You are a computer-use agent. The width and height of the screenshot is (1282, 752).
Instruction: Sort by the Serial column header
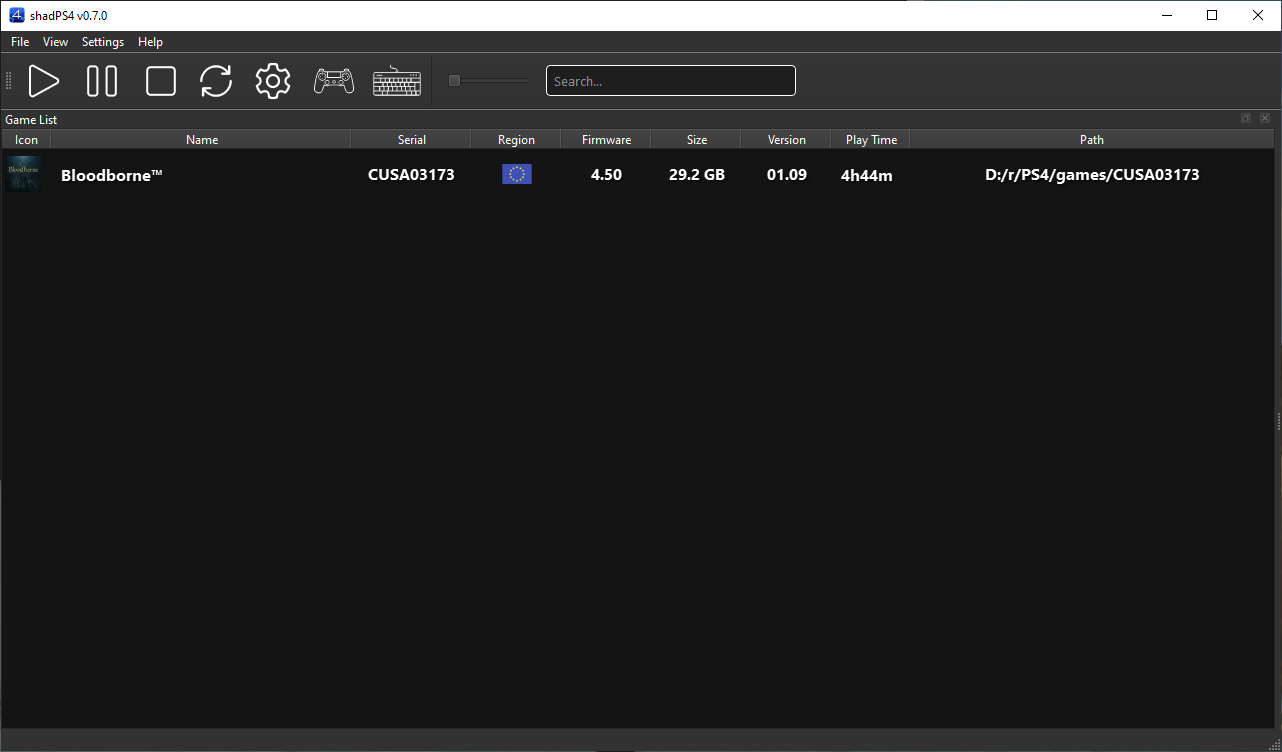click(411, 140)
